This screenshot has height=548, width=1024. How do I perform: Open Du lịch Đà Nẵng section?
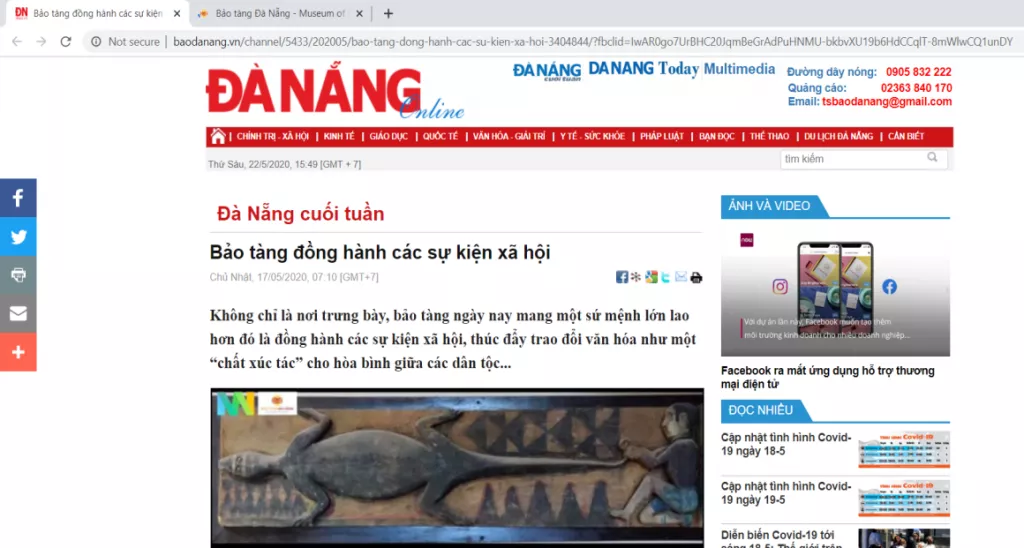tap(839, 137)
